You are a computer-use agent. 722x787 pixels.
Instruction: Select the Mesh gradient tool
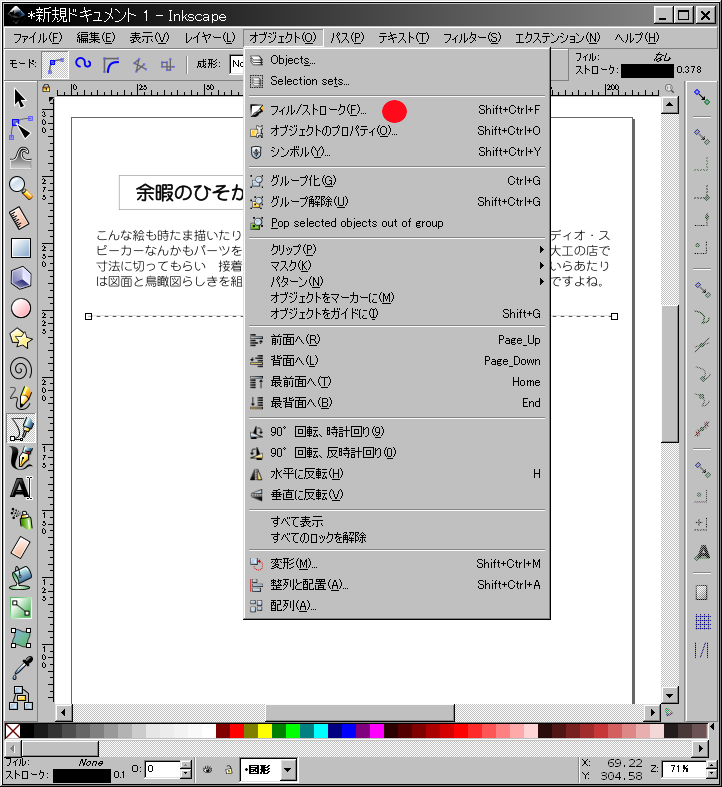20,637
